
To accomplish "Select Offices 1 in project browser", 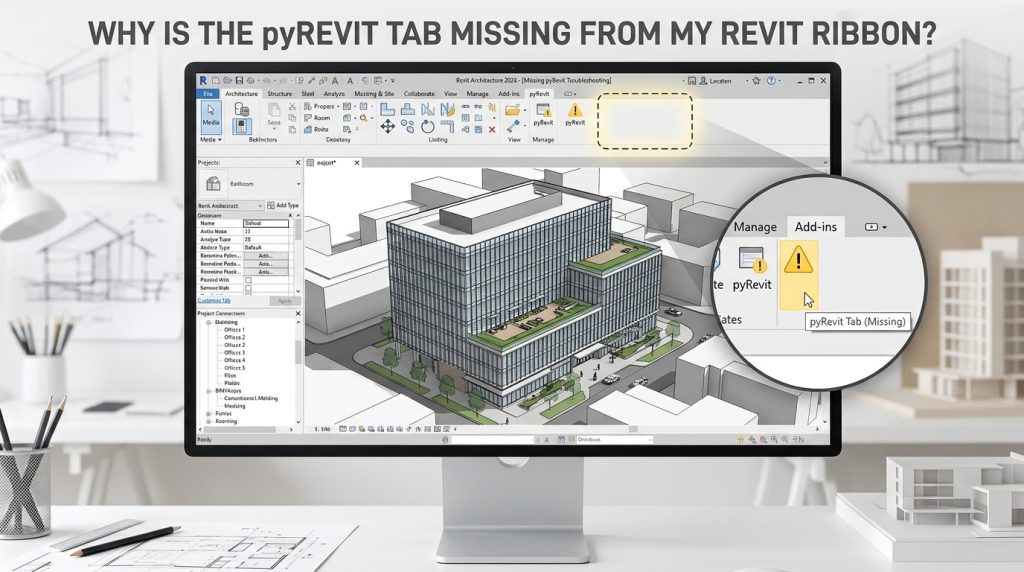I will pos(234,330).
